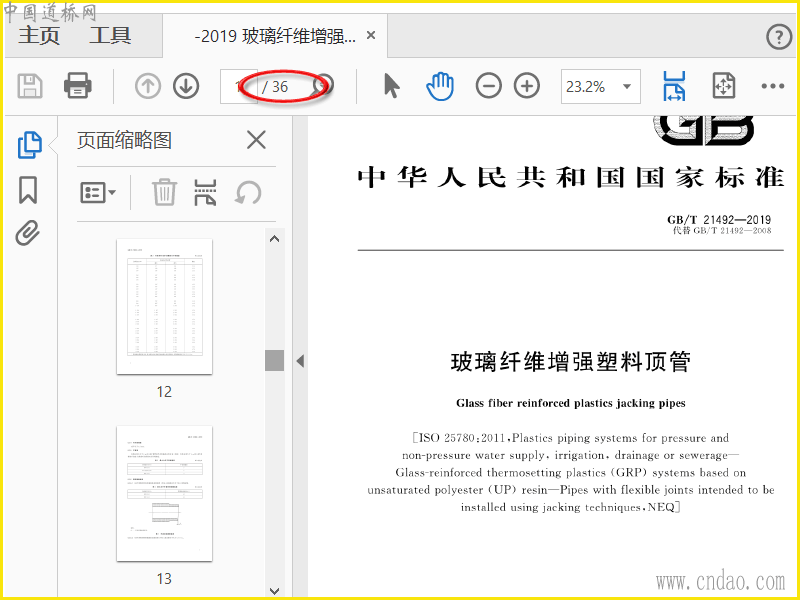Click the save file icon
This screenshot has width=800, height=600.
tap(30, 86)
